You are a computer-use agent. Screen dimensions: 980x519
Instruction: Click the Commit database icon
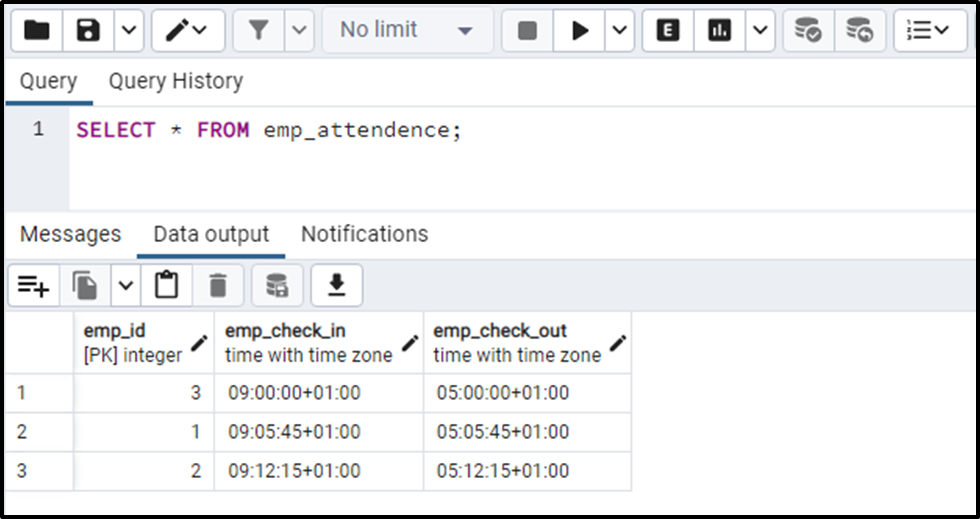pos(808,31)
